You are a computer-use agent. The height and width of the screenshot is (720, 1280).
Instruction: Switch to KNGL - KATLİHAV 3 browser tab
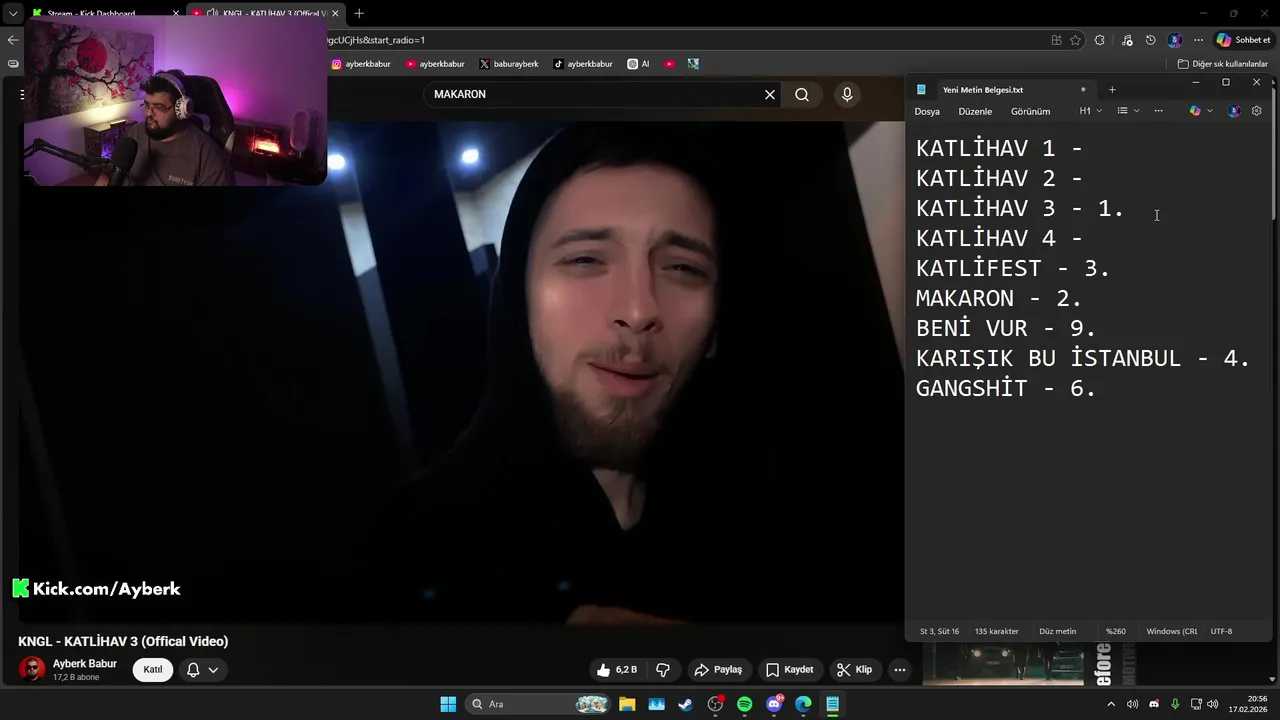pyautogui.click(x=265, y=13)
